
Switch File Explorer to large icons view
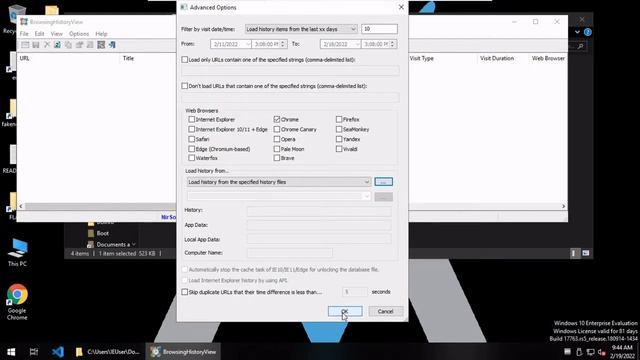(586, 253)
